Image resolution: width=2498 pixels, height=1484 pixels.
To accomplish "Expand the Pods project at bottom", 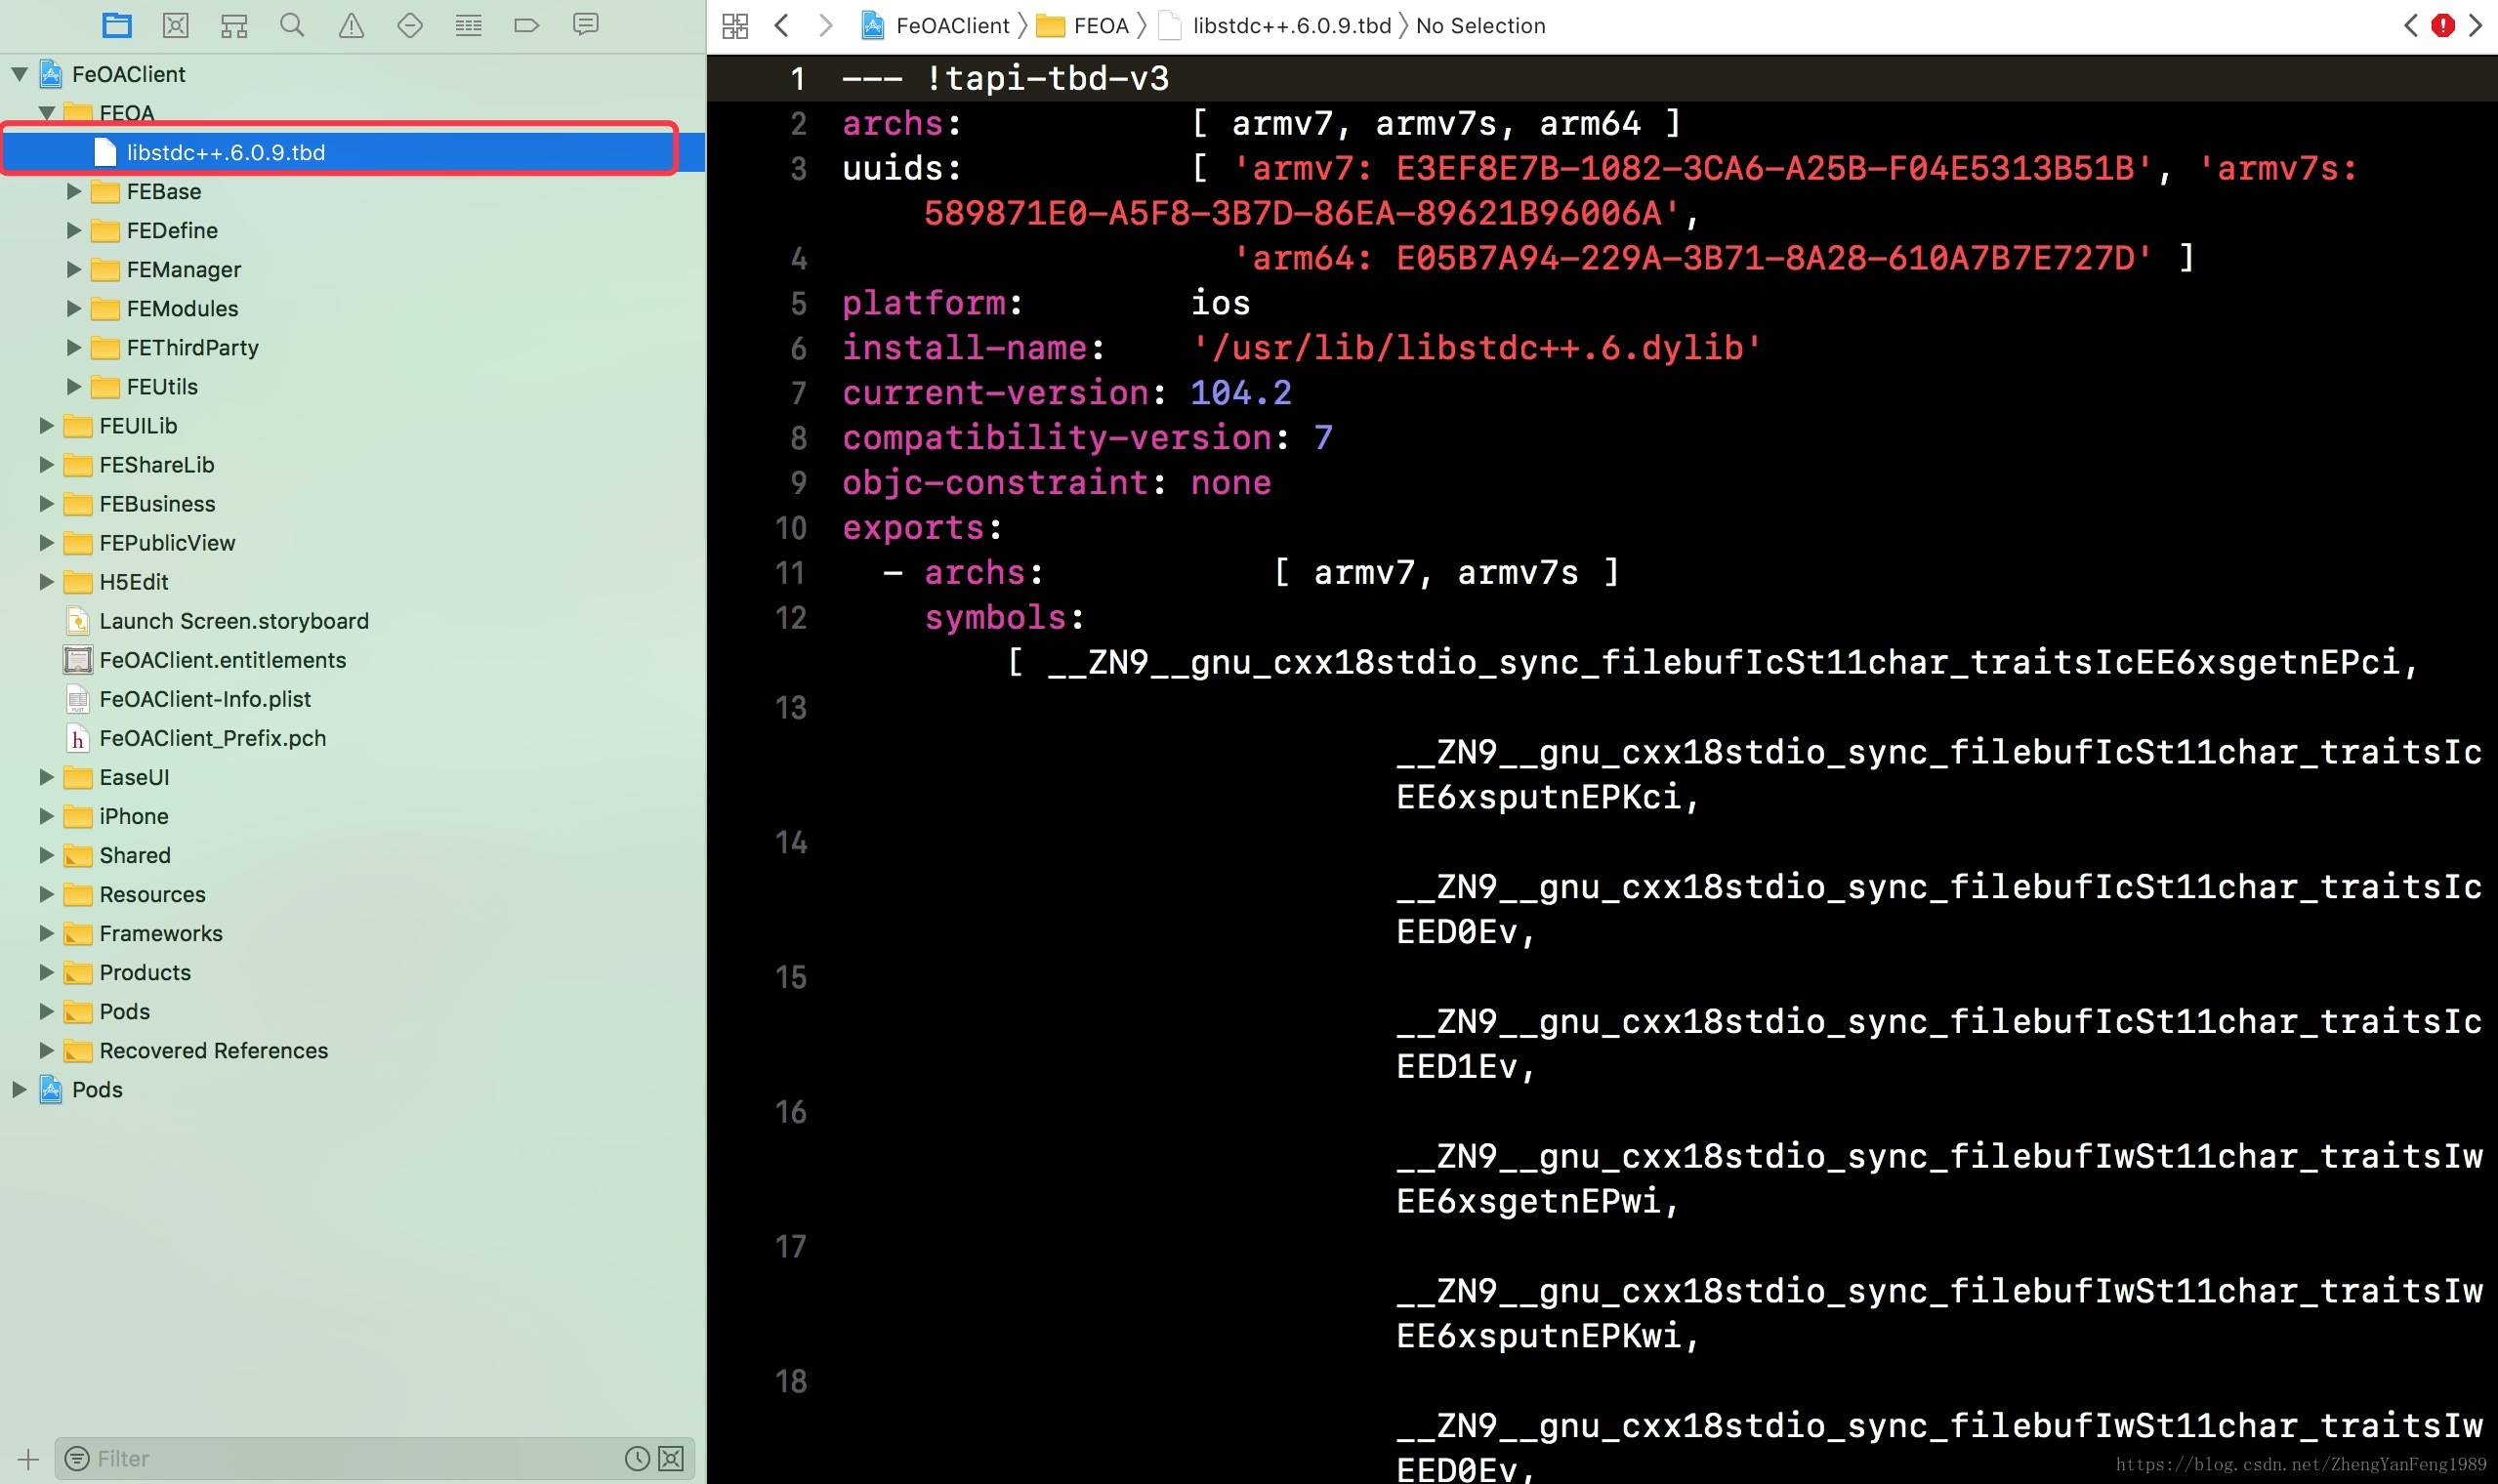I will click(x=18, y=1089).
